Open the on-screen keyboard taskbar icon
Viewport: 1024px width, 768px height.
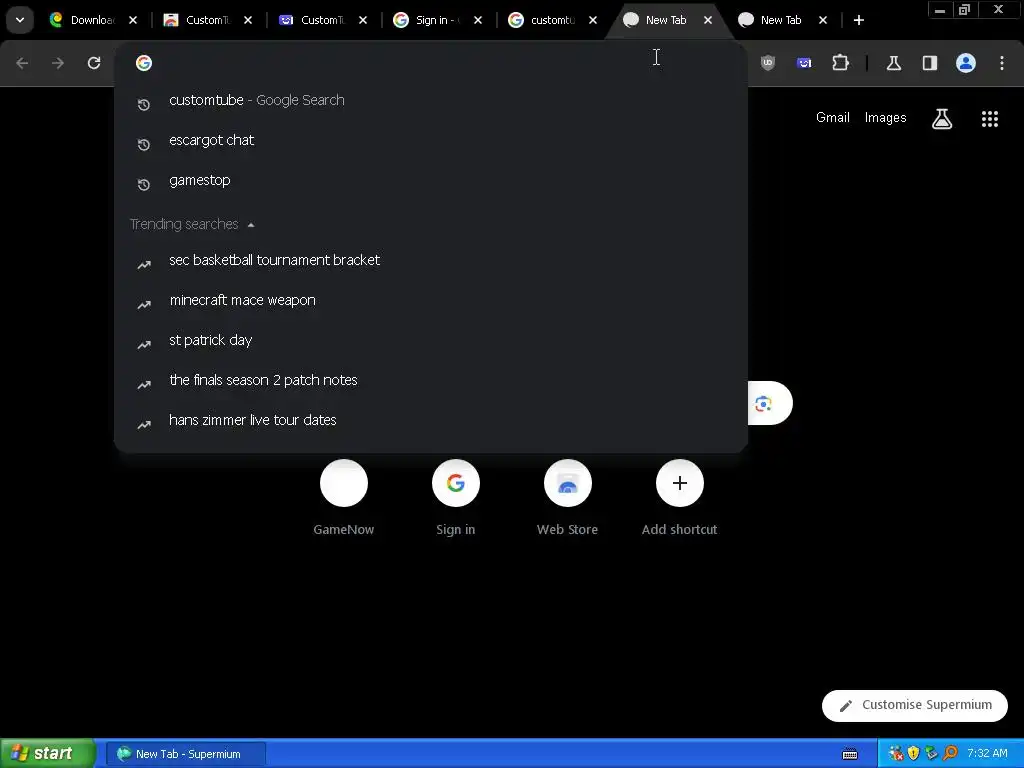point(850,754)
